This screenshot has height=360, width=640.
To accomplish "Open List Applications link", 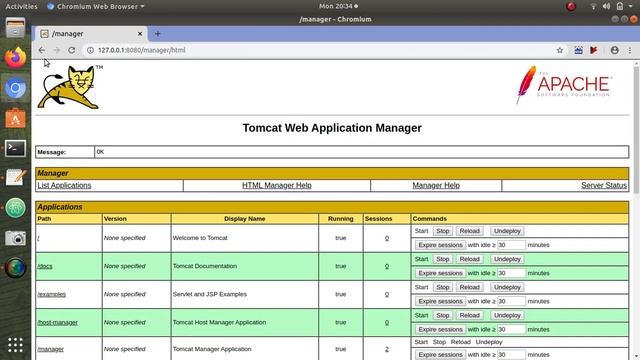I will [x=64, y=185].
